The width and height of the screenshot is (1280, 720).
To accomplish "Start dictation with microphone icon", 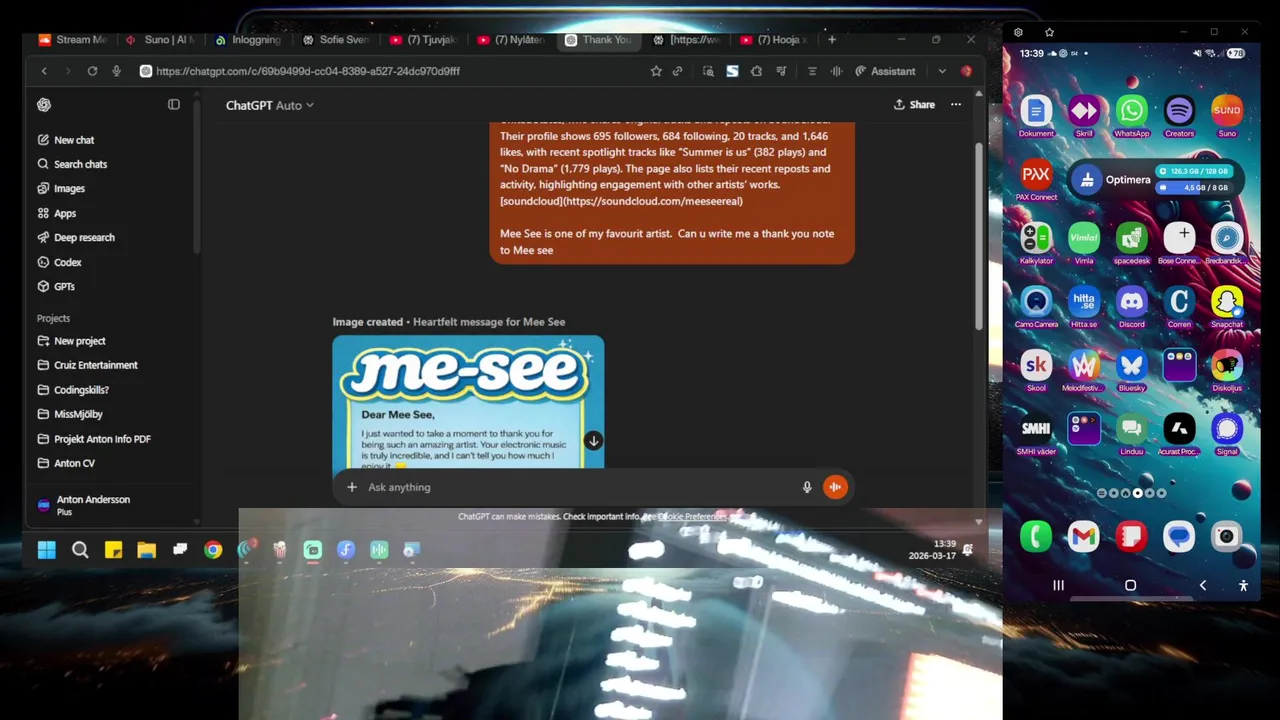I will tap(807, 487).
